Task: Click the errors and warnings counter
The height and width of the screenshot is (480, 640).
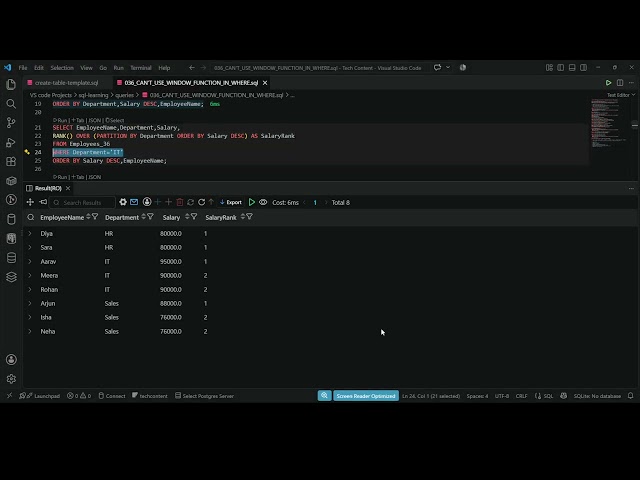Action: (79, 396)
